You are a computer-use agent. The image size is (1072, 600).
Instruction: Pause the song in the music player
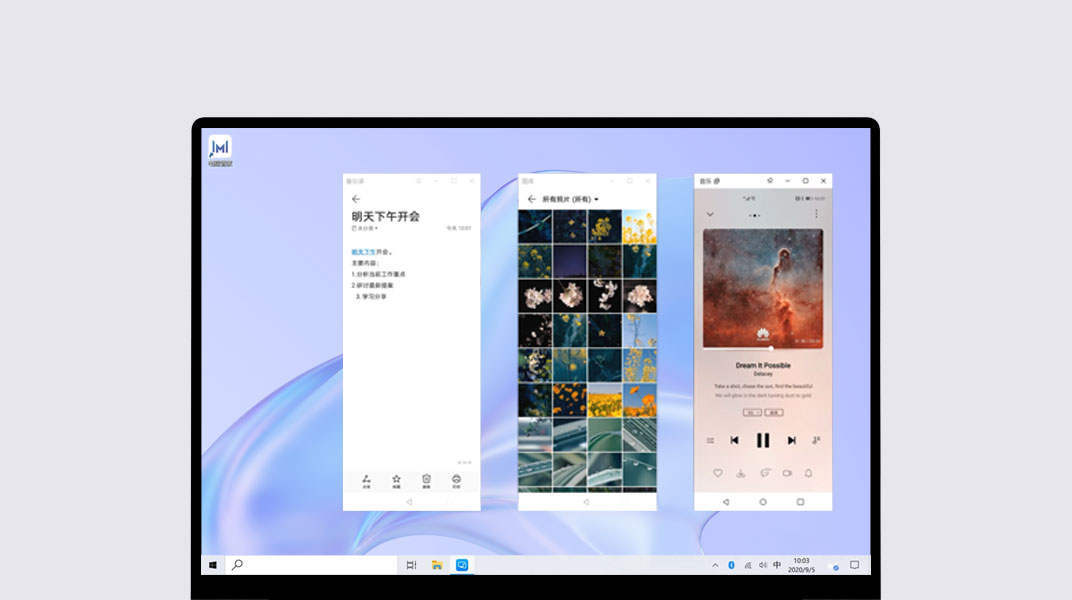(763, 440)
